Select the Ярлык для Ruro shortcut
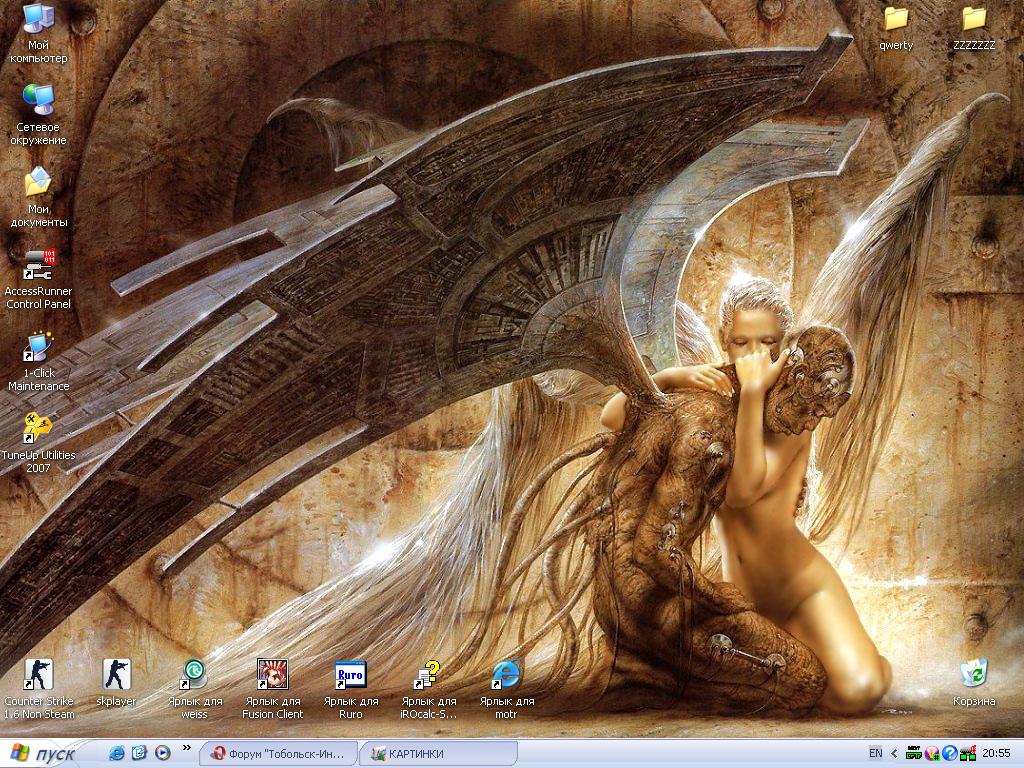Screen dimensions: 1024x768 pyautogui.click(x=351, y=689)
